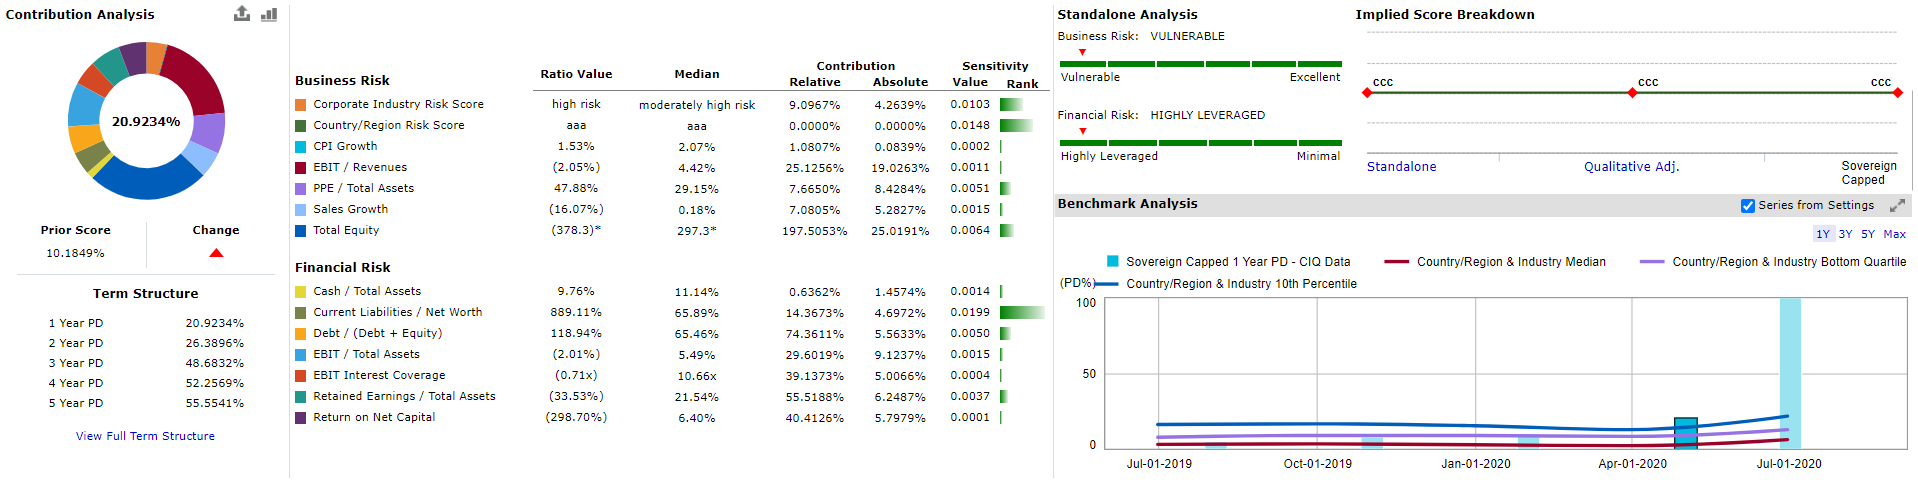
Task: Click the Standalone link in score breakdown
Action: [1401, 167]
